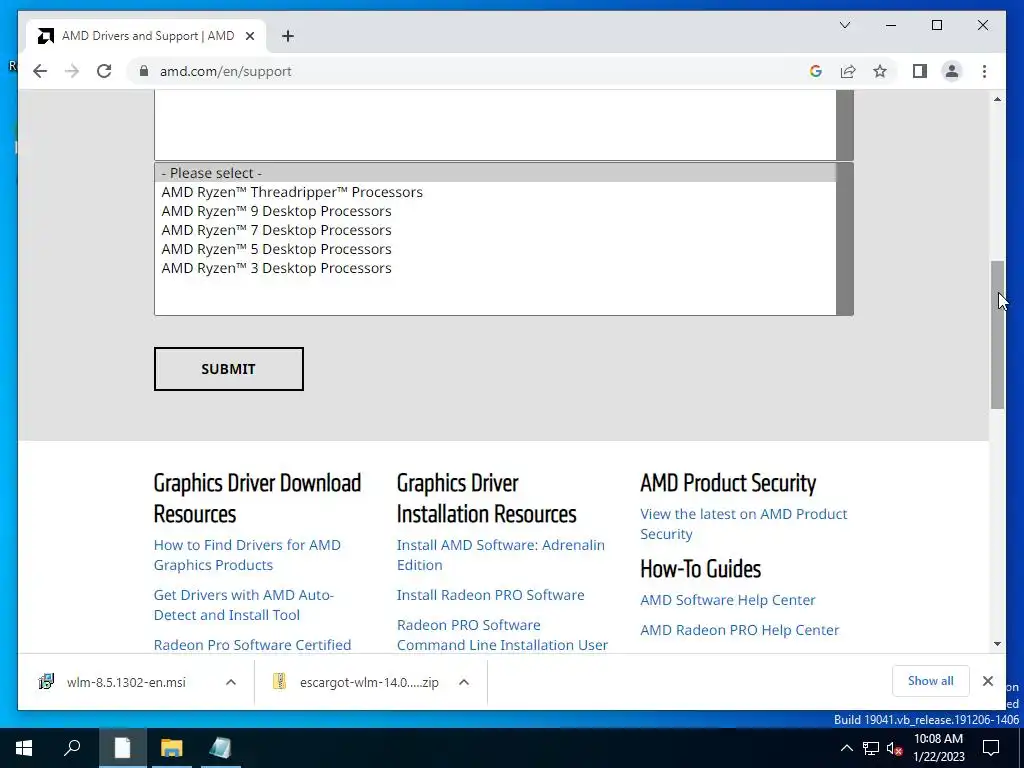Screen dimensions: 1024x768
Task: Click the browser forward arrow
Action: pyautogui.click(x=72, y=71)
